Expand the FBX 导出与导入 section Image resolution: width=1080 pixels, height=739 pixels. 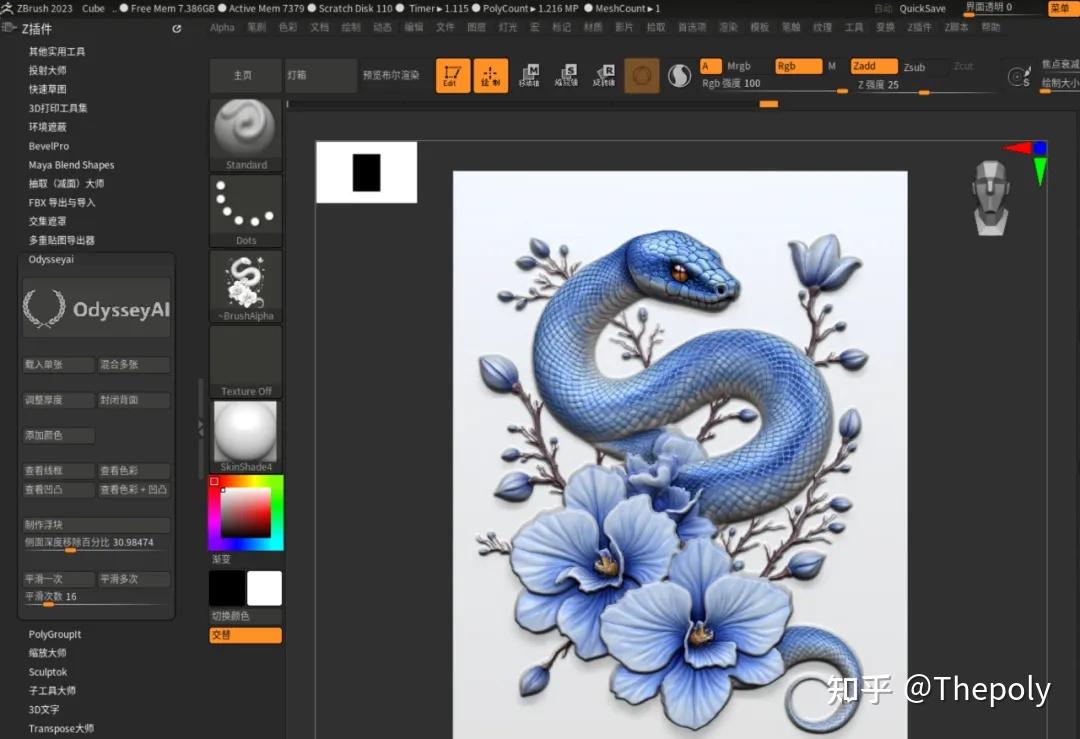tap(62, 202)
